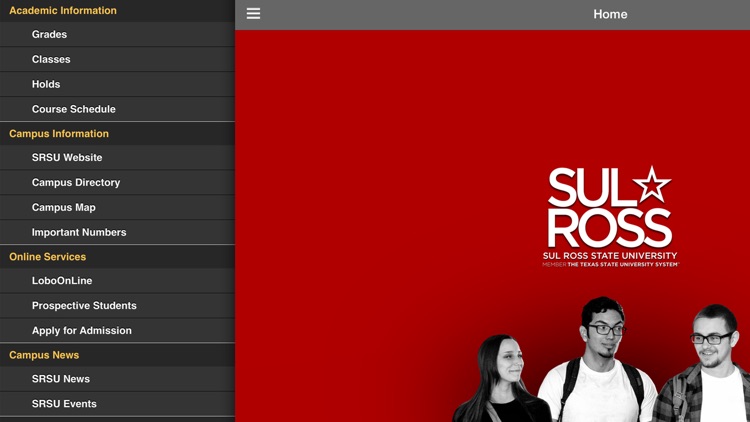The width and height of the screenshot is (750, 422).
Task: Toggle the hamburger menu icon
Action: (x=253, y=14)
